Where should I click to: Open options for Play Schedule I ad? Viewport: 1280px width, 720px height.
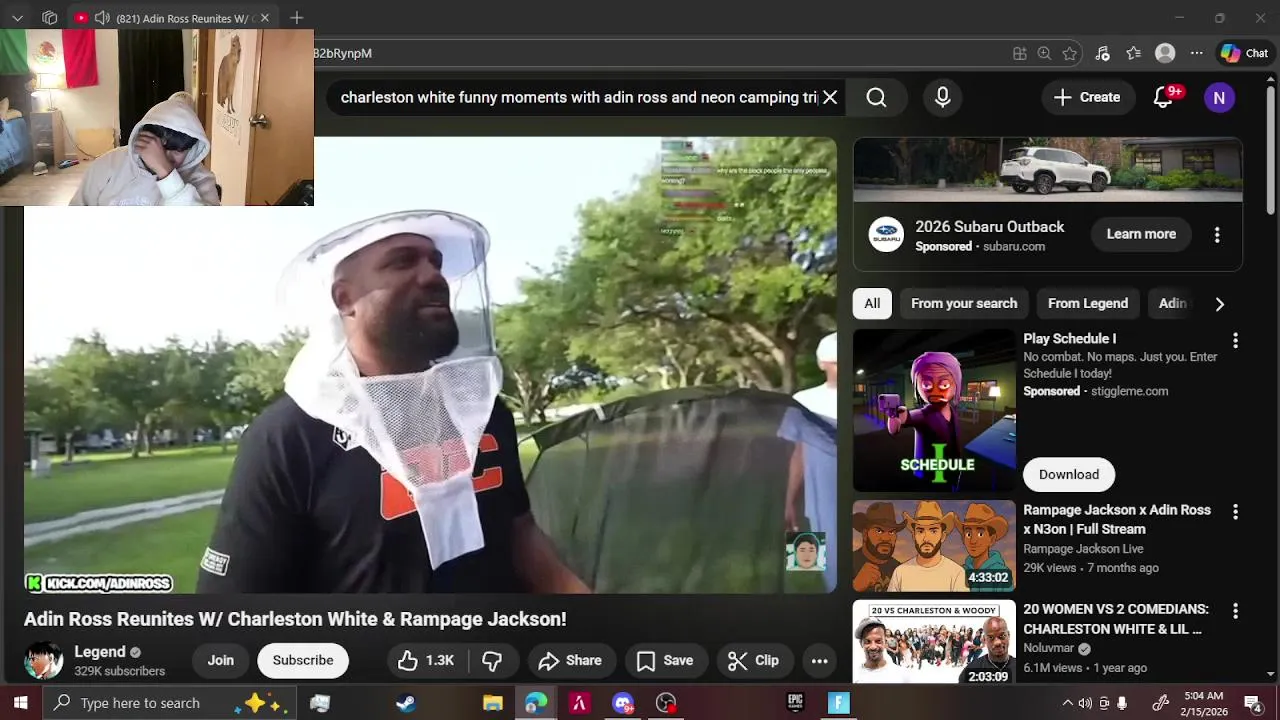1235,341
